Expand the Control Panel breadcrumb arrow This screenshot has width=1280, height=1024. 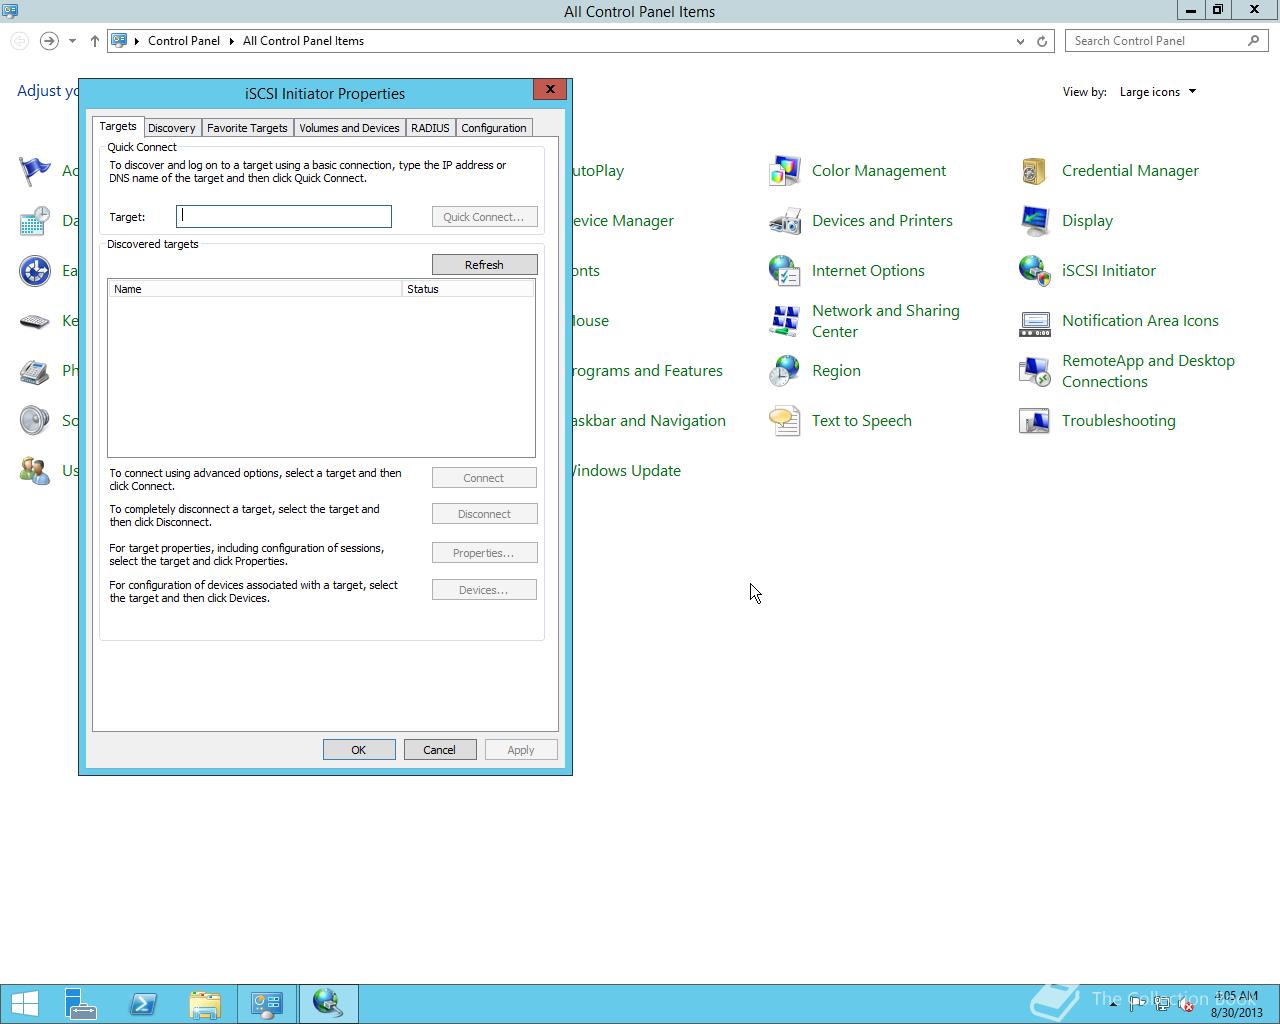tap(231, 41)
